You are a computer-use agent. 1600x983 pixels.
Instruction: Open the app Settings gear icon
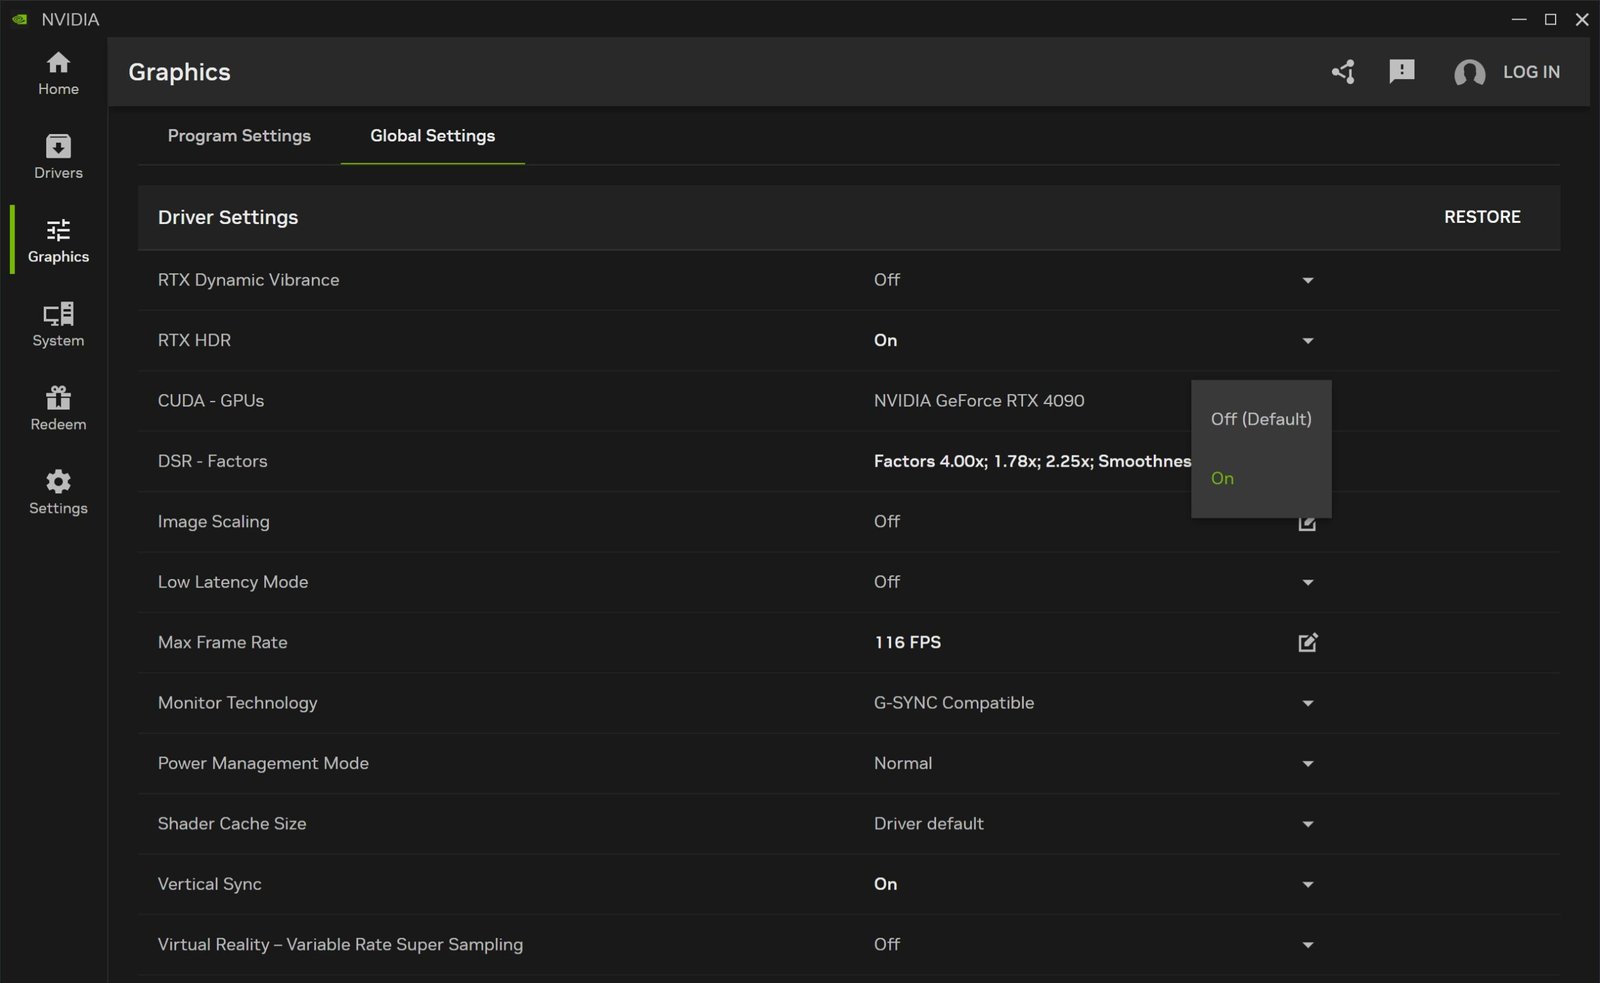pos(57,491)
